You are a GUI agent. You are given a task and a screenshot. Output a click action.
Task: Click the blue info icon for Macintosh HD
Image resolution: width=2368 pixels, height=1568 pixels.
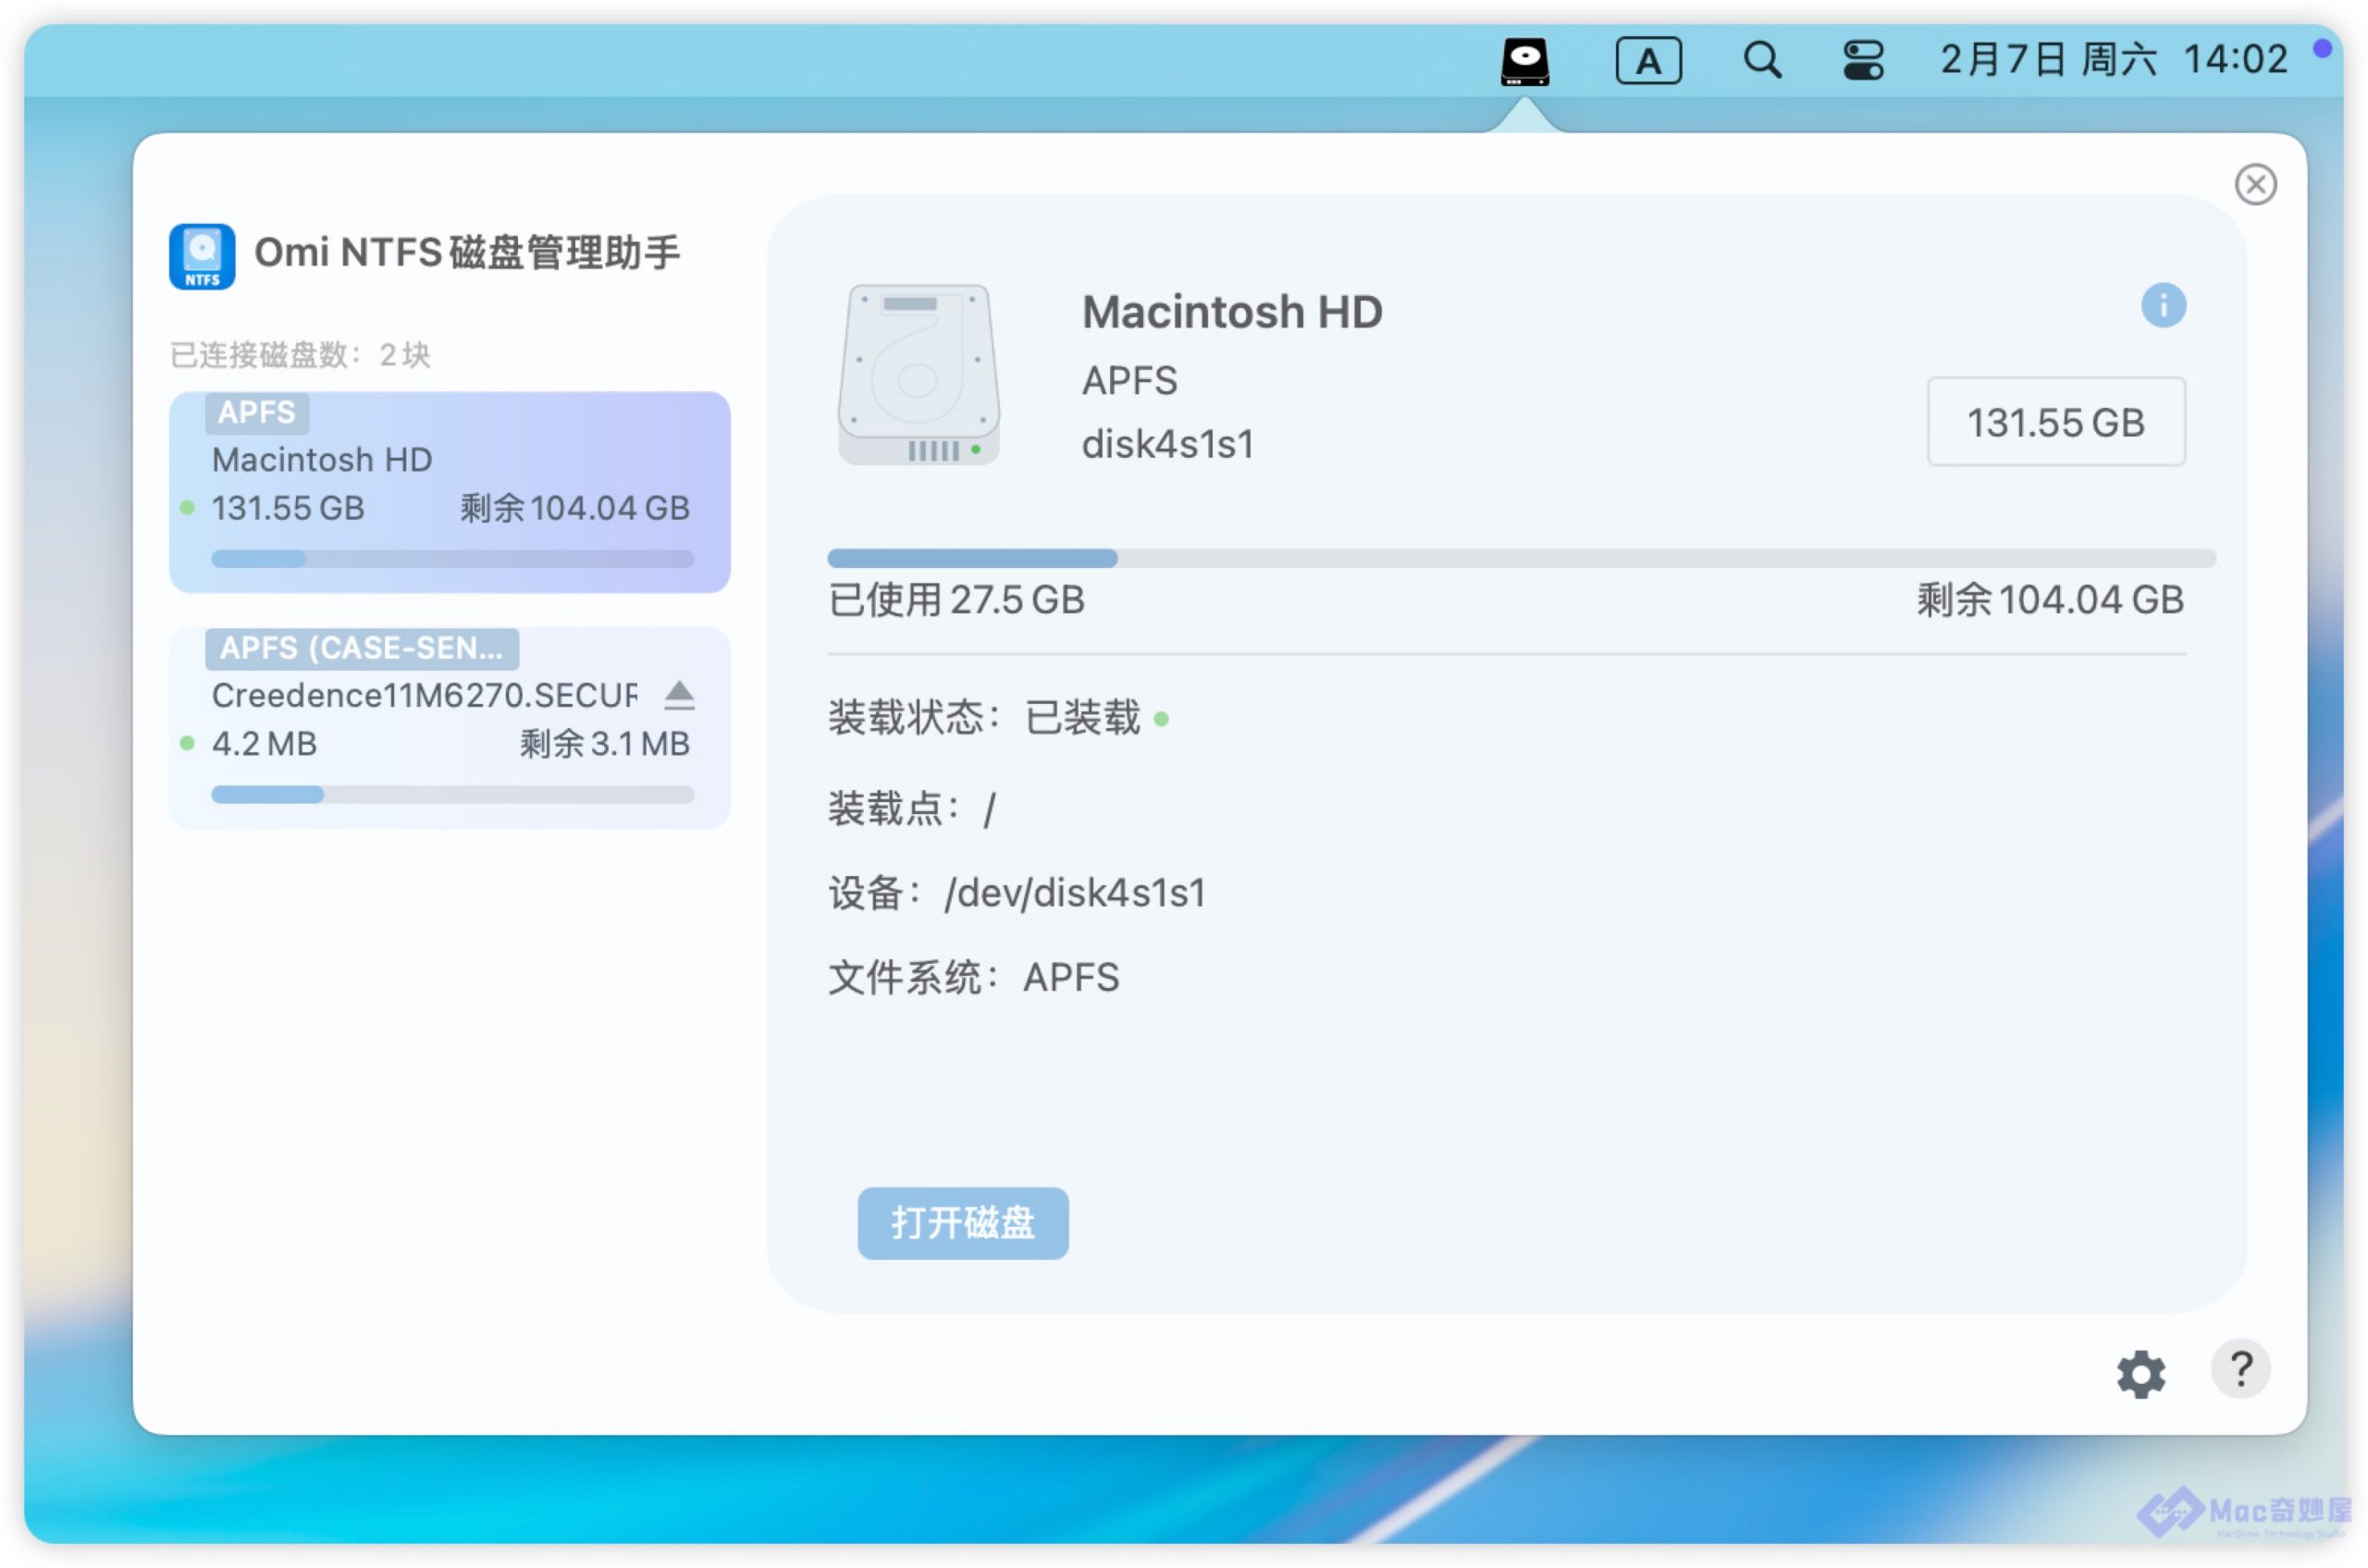pyautogui.click(x=2162, y=305)
